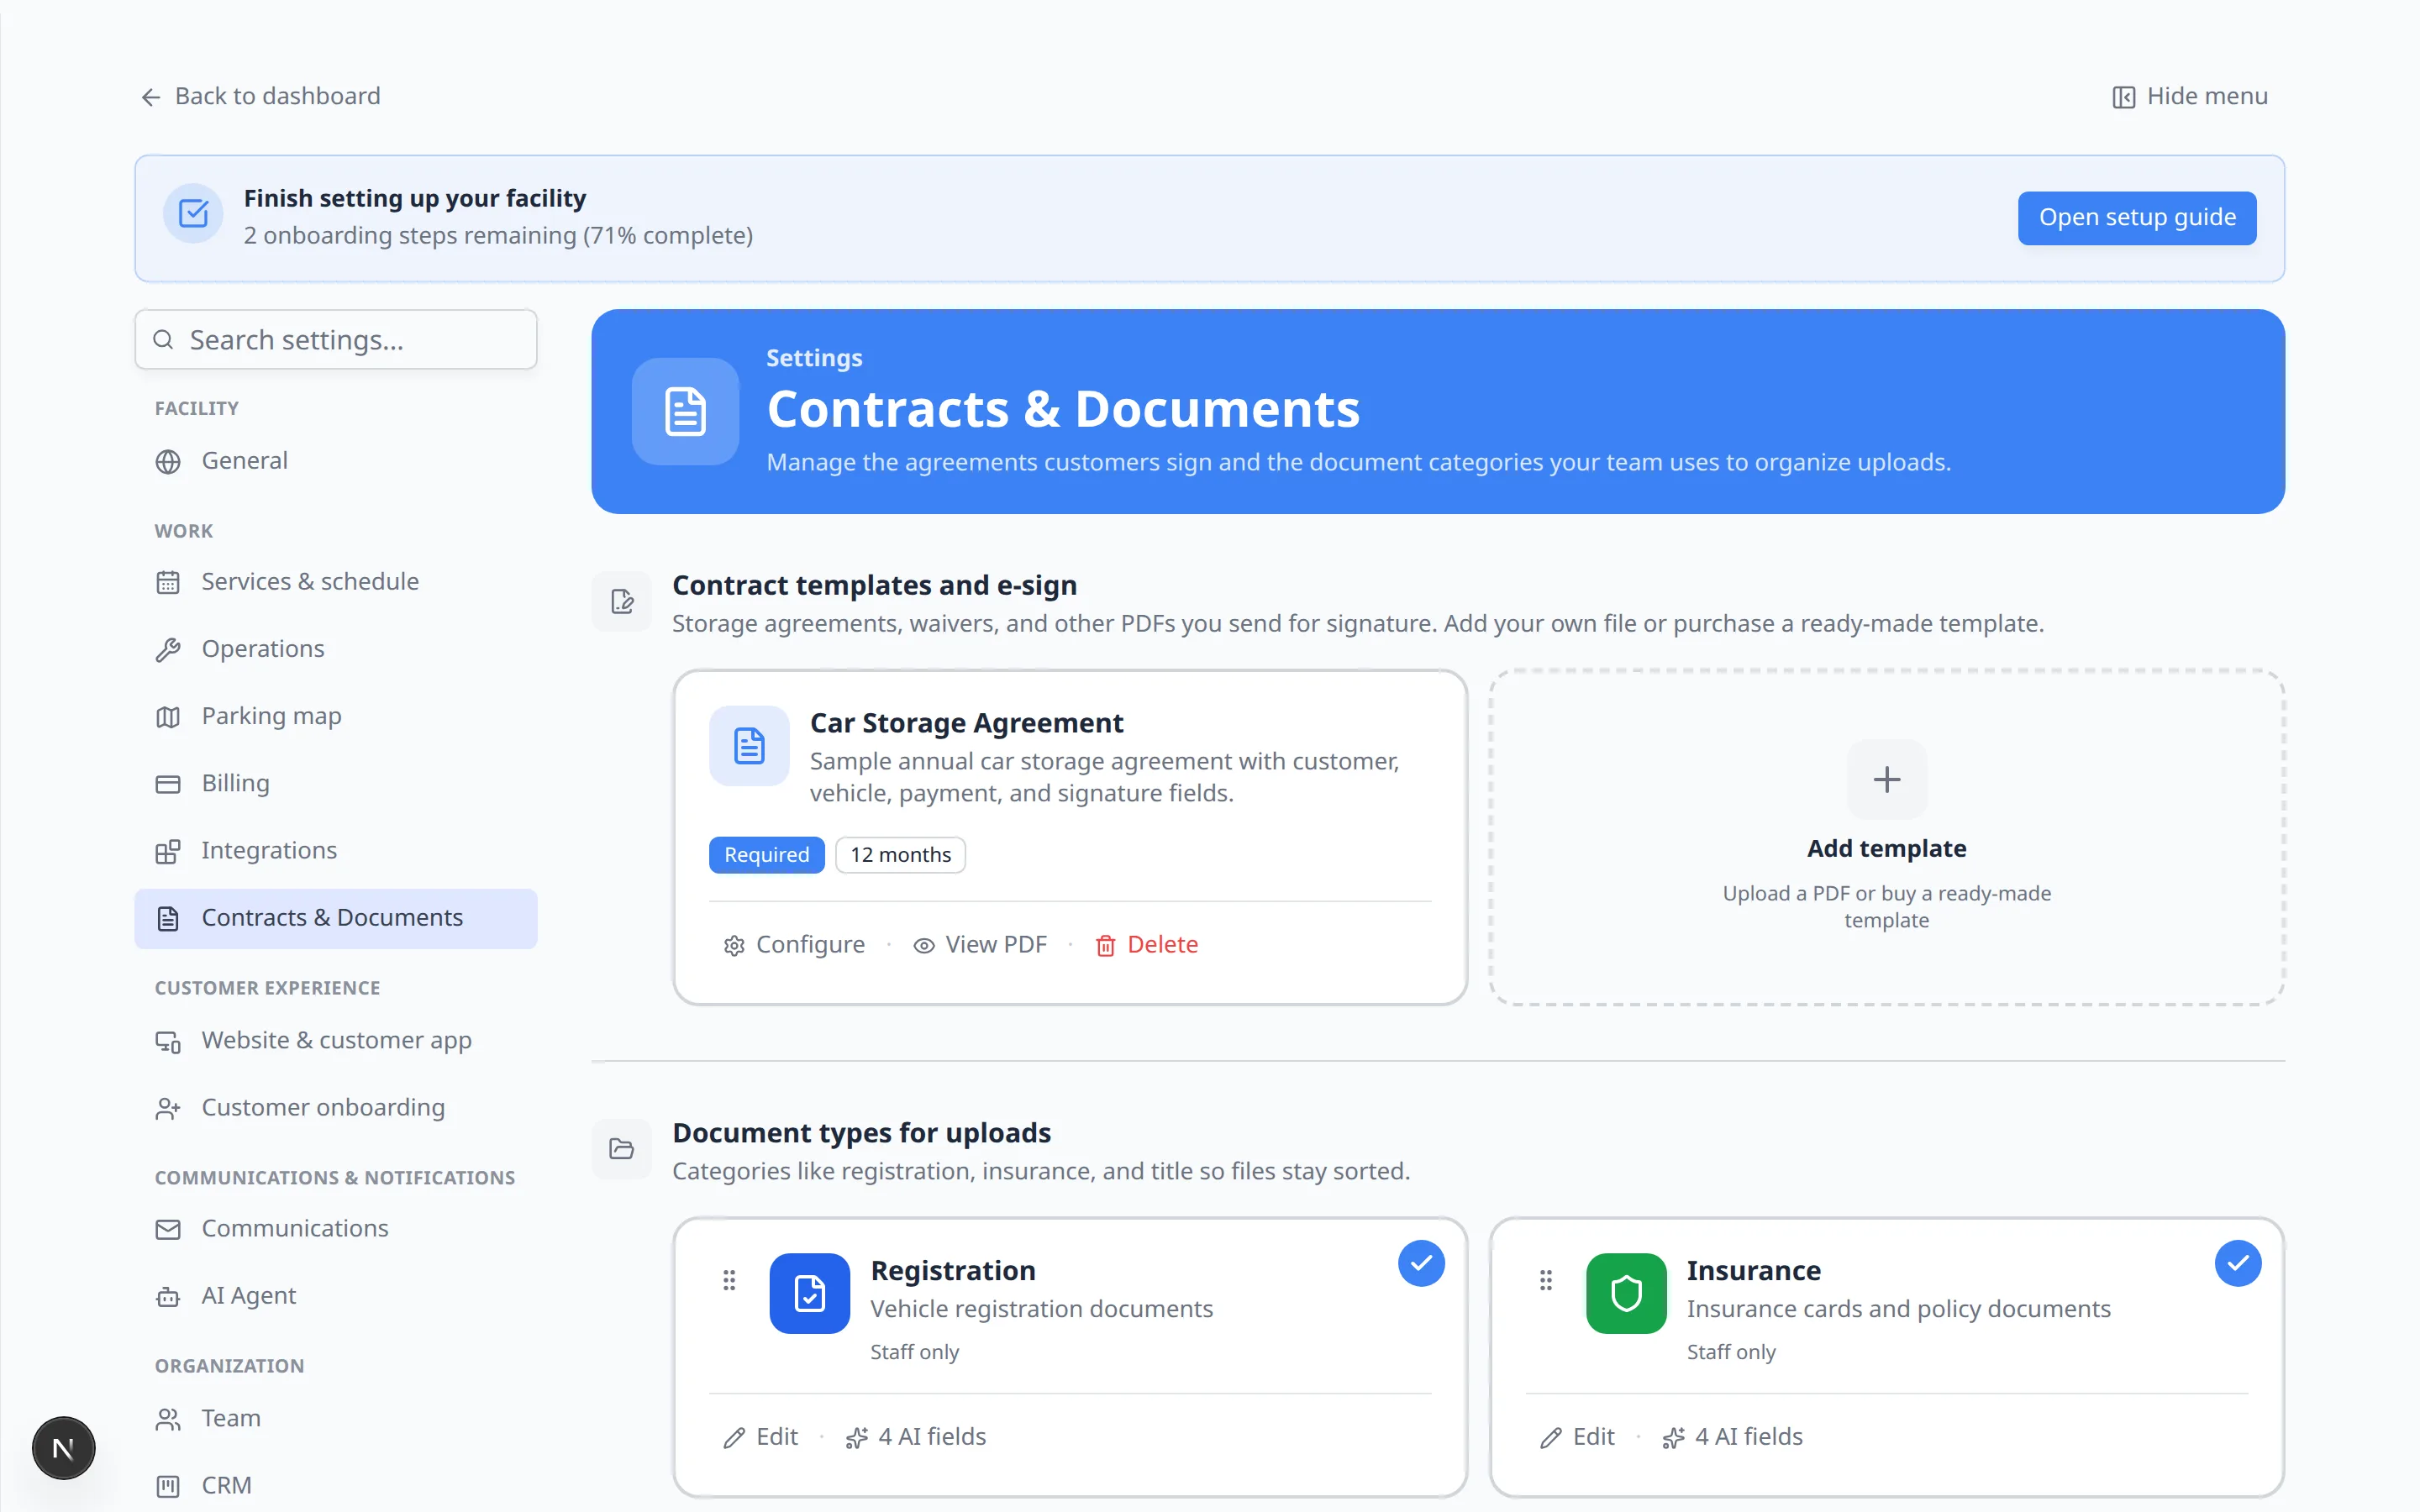This screenshot has width=2420, height=1512.
Task: Click Hide menu panel icon
Action: (2123, 97)
